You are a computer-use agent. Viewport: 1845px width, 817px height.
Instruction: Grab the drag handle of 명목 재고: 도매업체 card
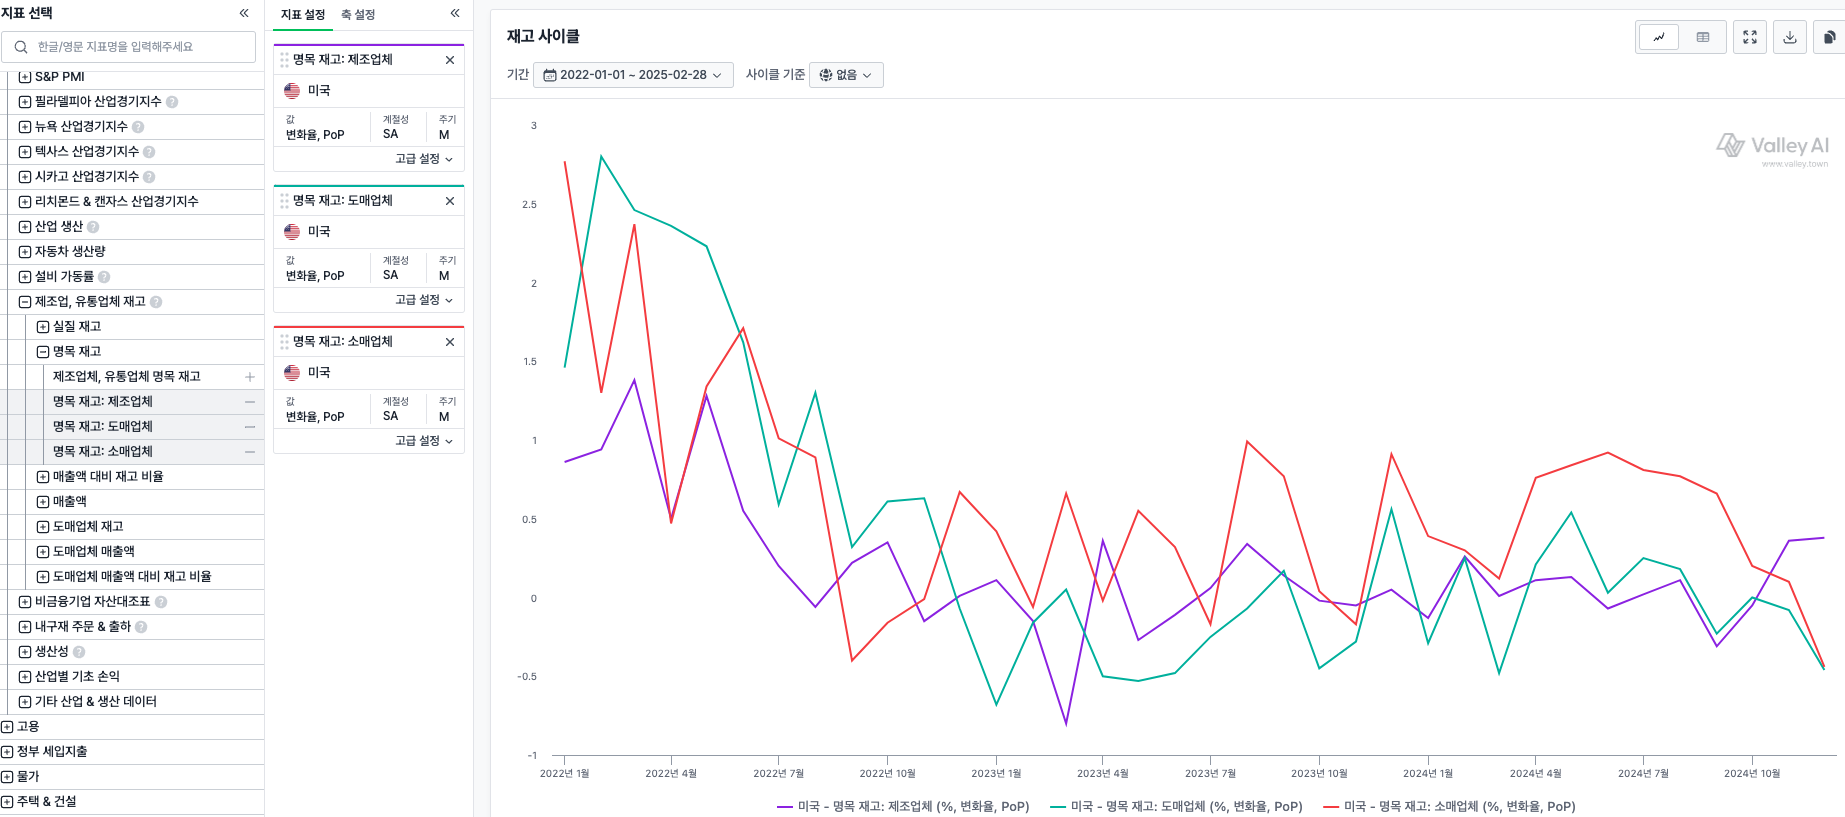284,201
